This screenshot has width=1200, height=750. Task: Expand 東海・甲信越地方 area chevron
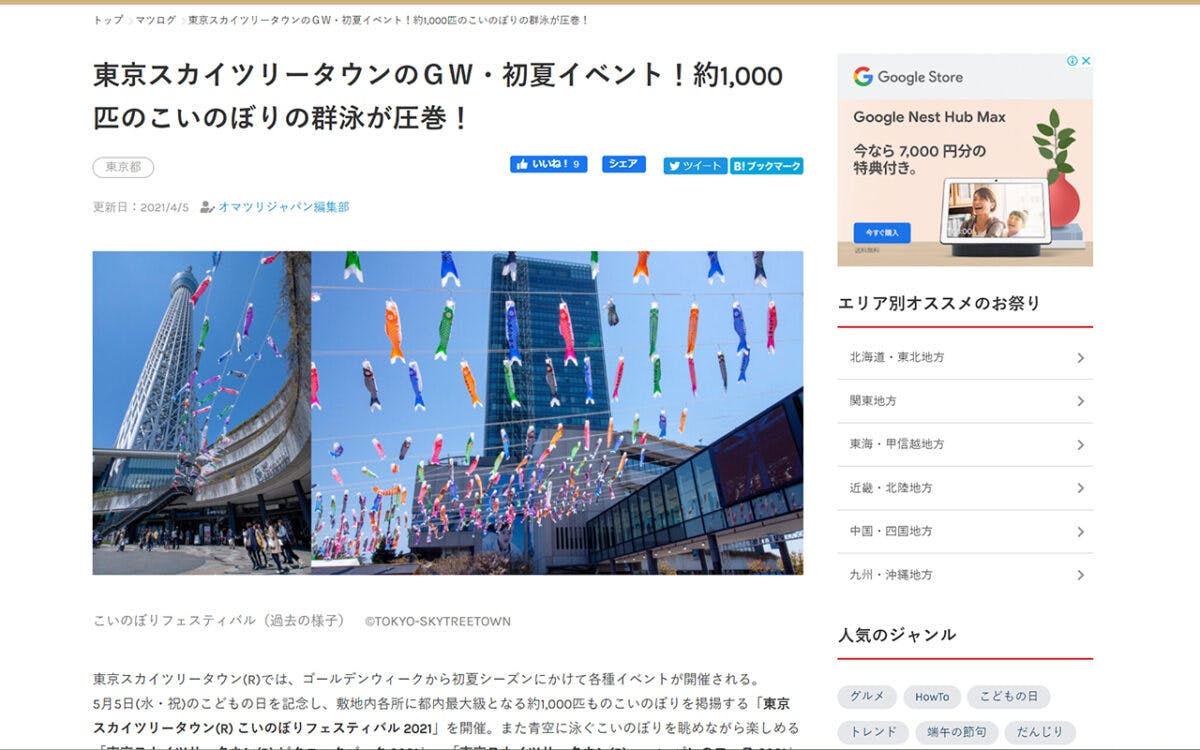(x=1080, y=444)
